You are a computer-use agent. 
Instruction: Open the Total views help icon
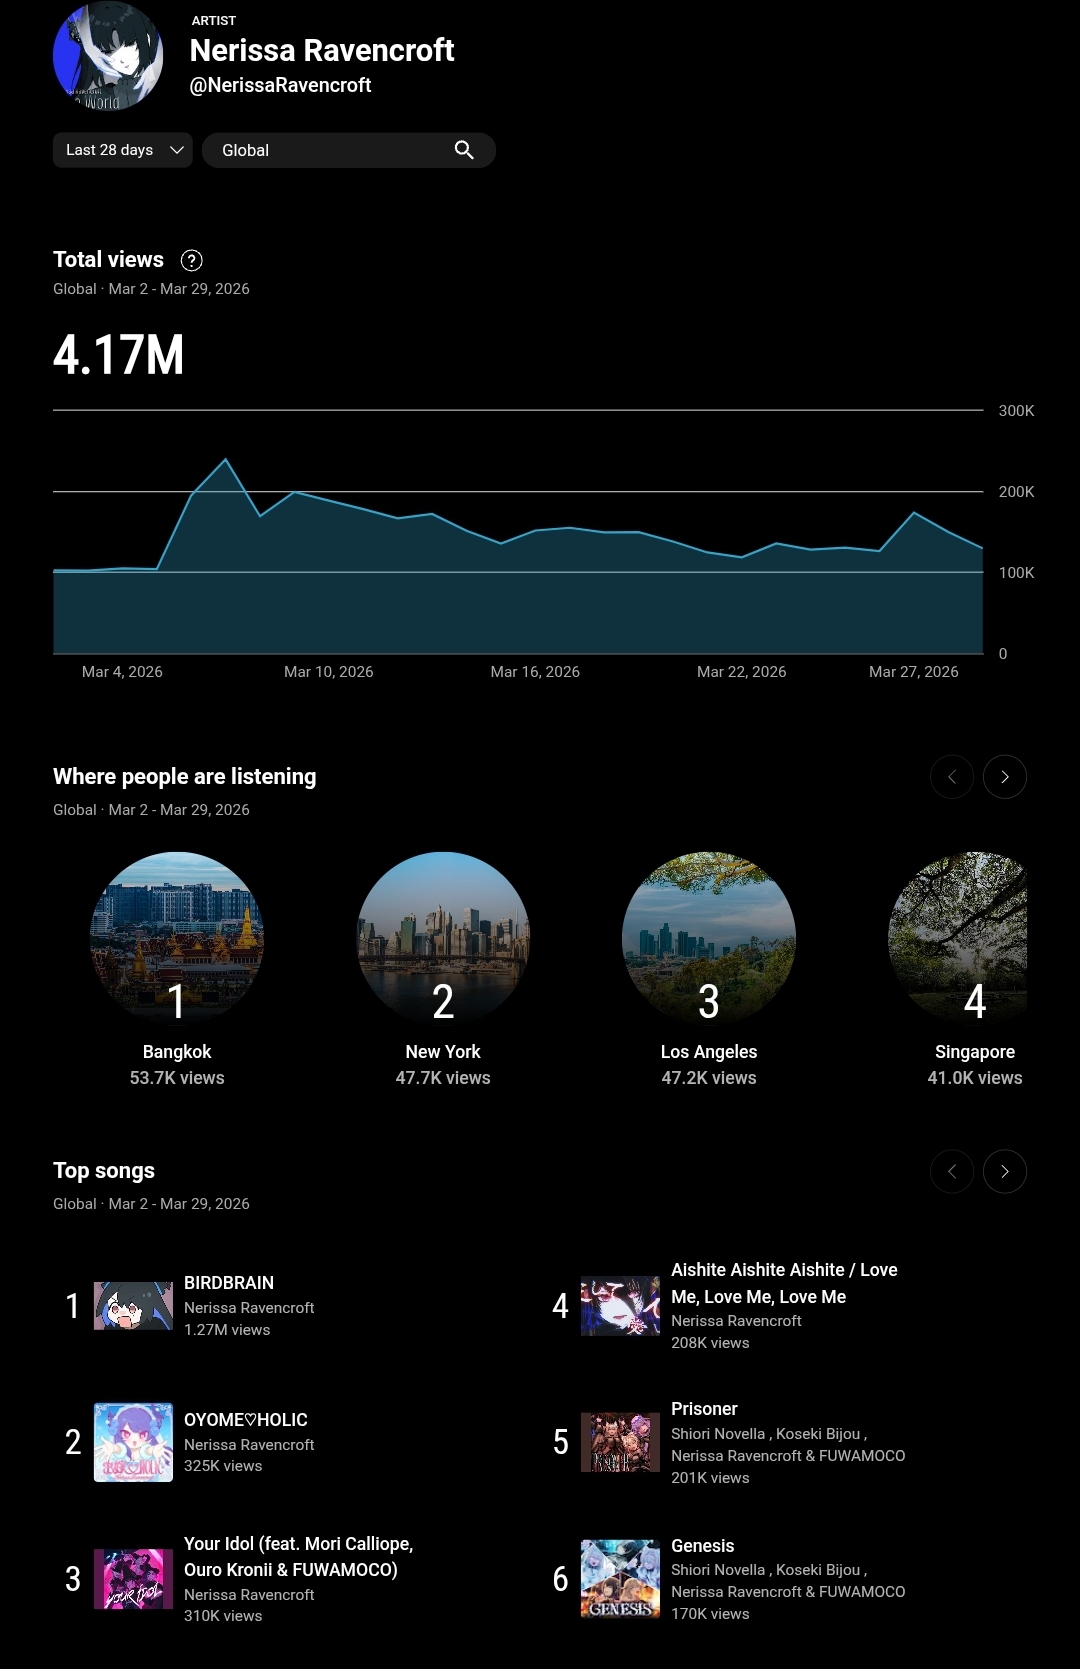[191, 260]
